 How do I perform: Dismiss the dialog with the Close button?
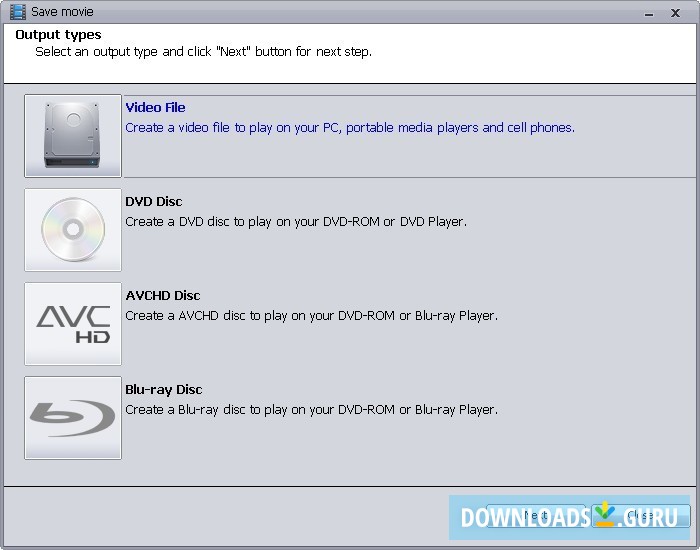pyautogui.click(x=641, y=516)
